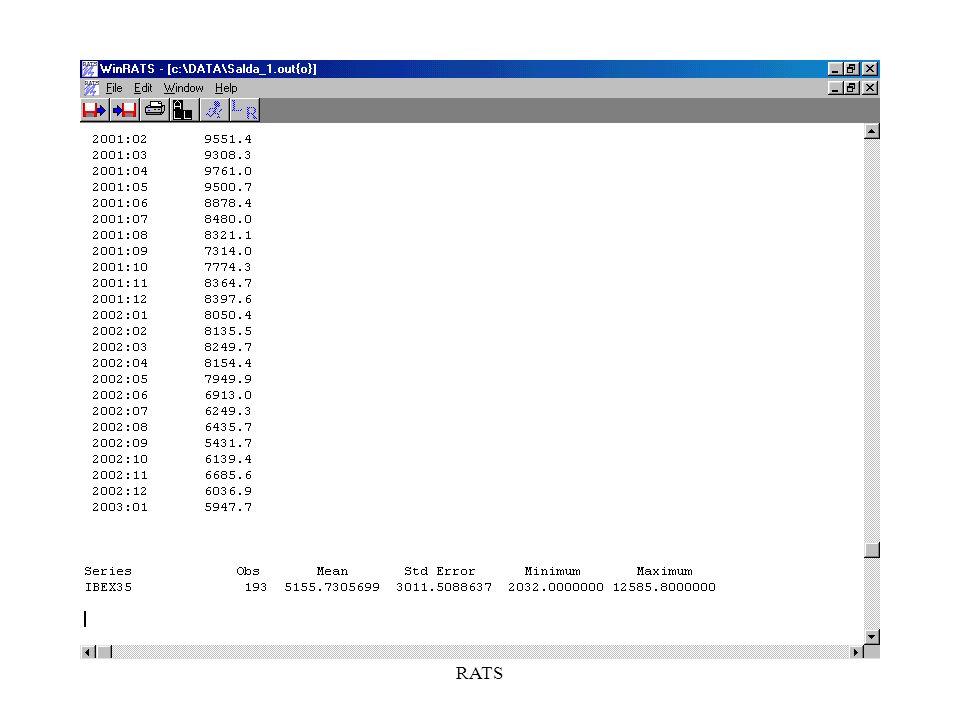This screenshot has width=960, height=720.
Task: Minimize the Salda_1.out document window
Action: [834, 88]
